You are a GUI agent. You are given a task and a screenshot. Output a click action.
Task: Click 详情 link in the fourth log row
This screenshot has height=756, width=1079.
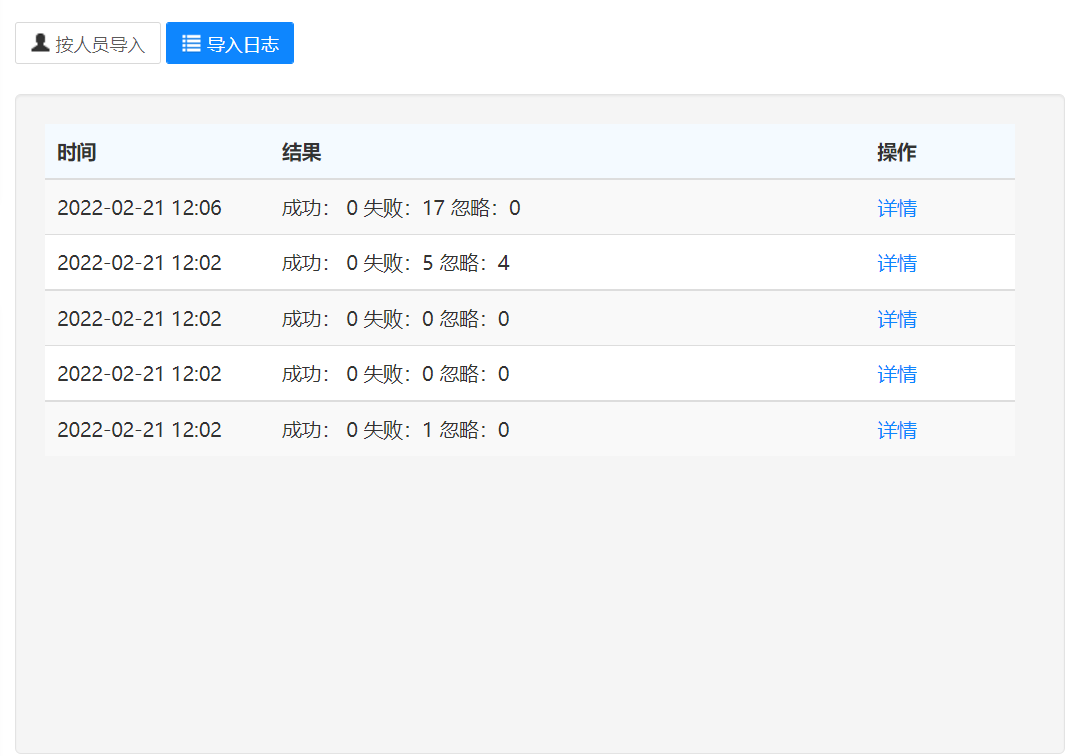coord(897,374)
